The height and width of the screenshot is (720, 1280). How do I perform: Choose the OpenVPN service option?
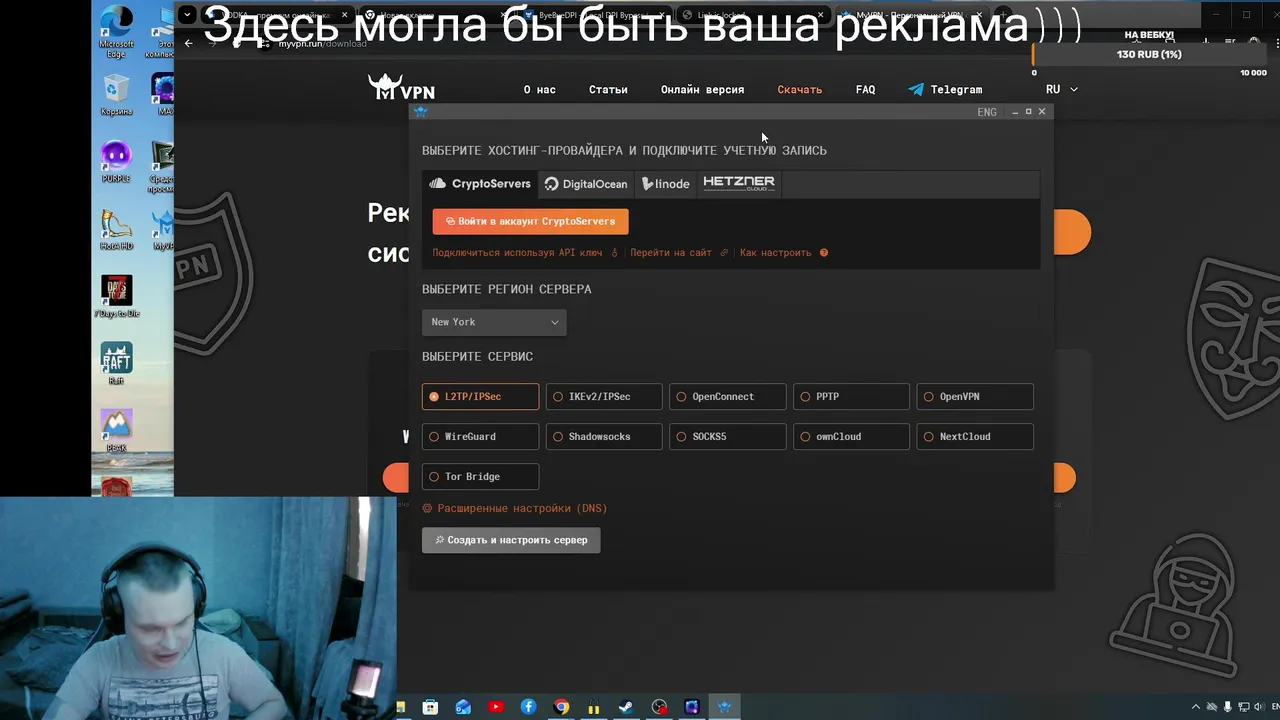[x=975, y=397]
